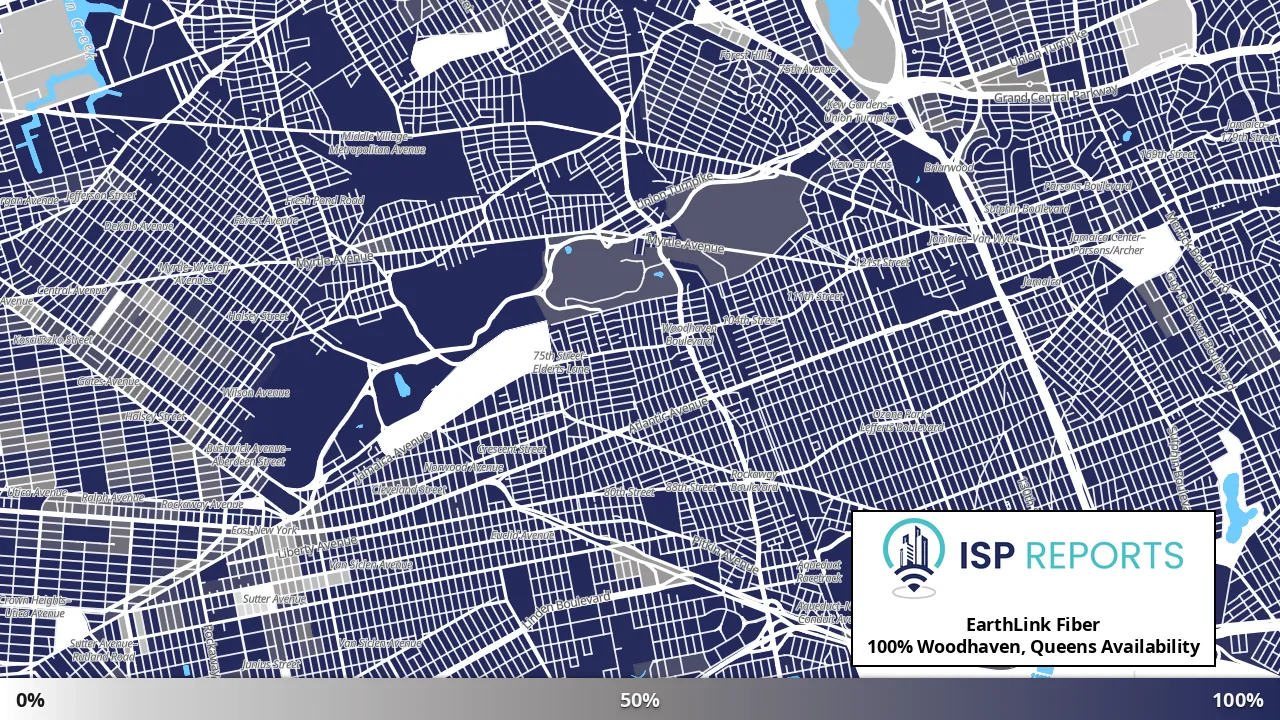This screenshot has width=1280, height=720.
Task: Select the Norwood Avenue label
Action: tap(463, 468)
